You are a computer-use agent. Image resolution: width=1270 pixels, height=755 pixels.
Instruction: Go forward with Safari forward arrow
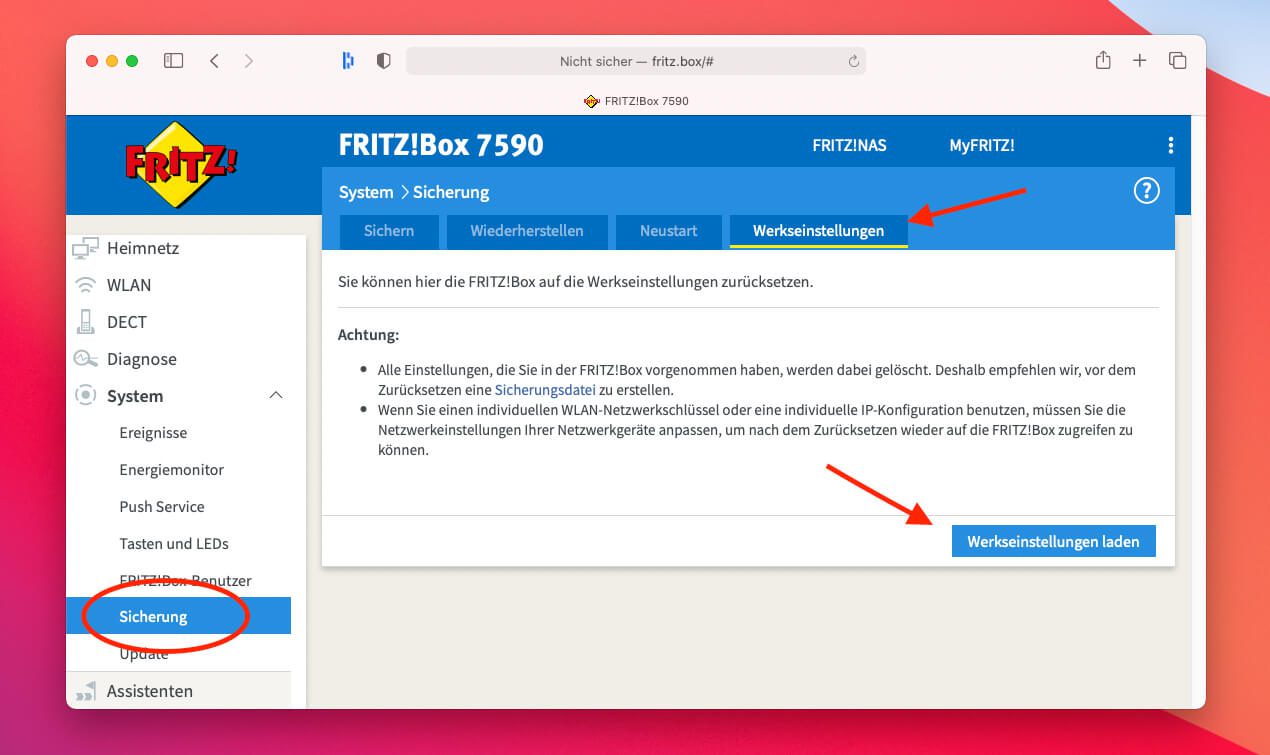click(248, 61)
